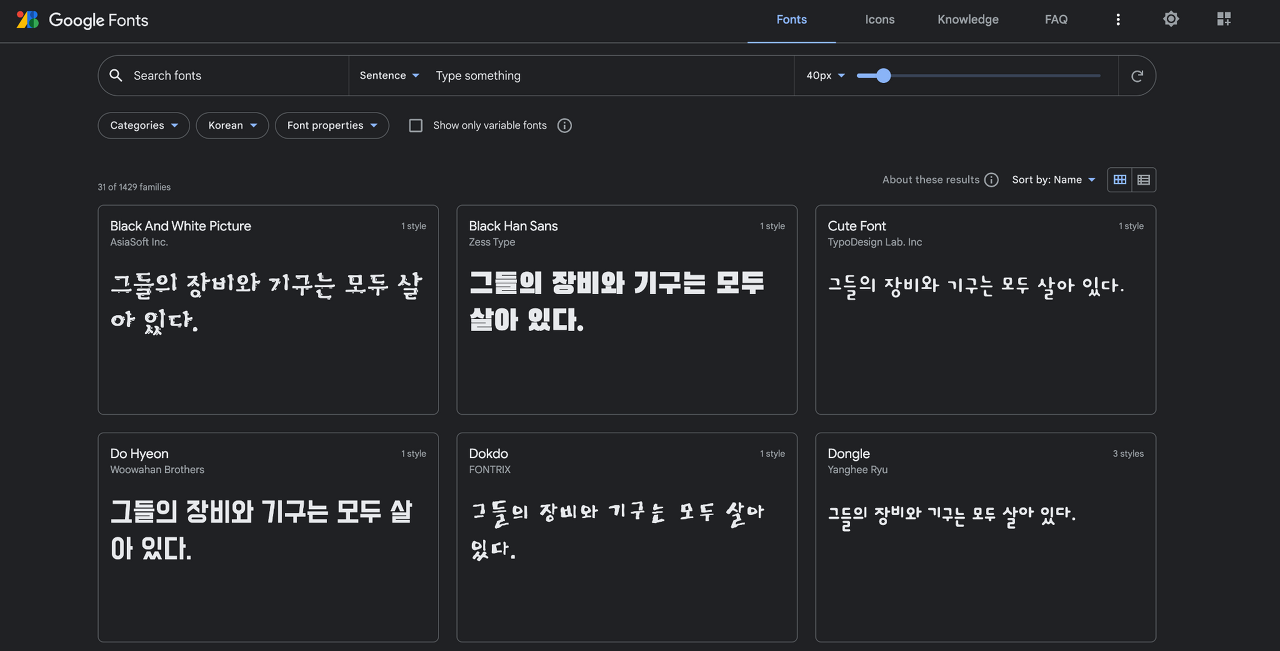Viewport: 1280px width, 651px height.
Task: Open the FAQ tab
Action: coord(1056,20)
